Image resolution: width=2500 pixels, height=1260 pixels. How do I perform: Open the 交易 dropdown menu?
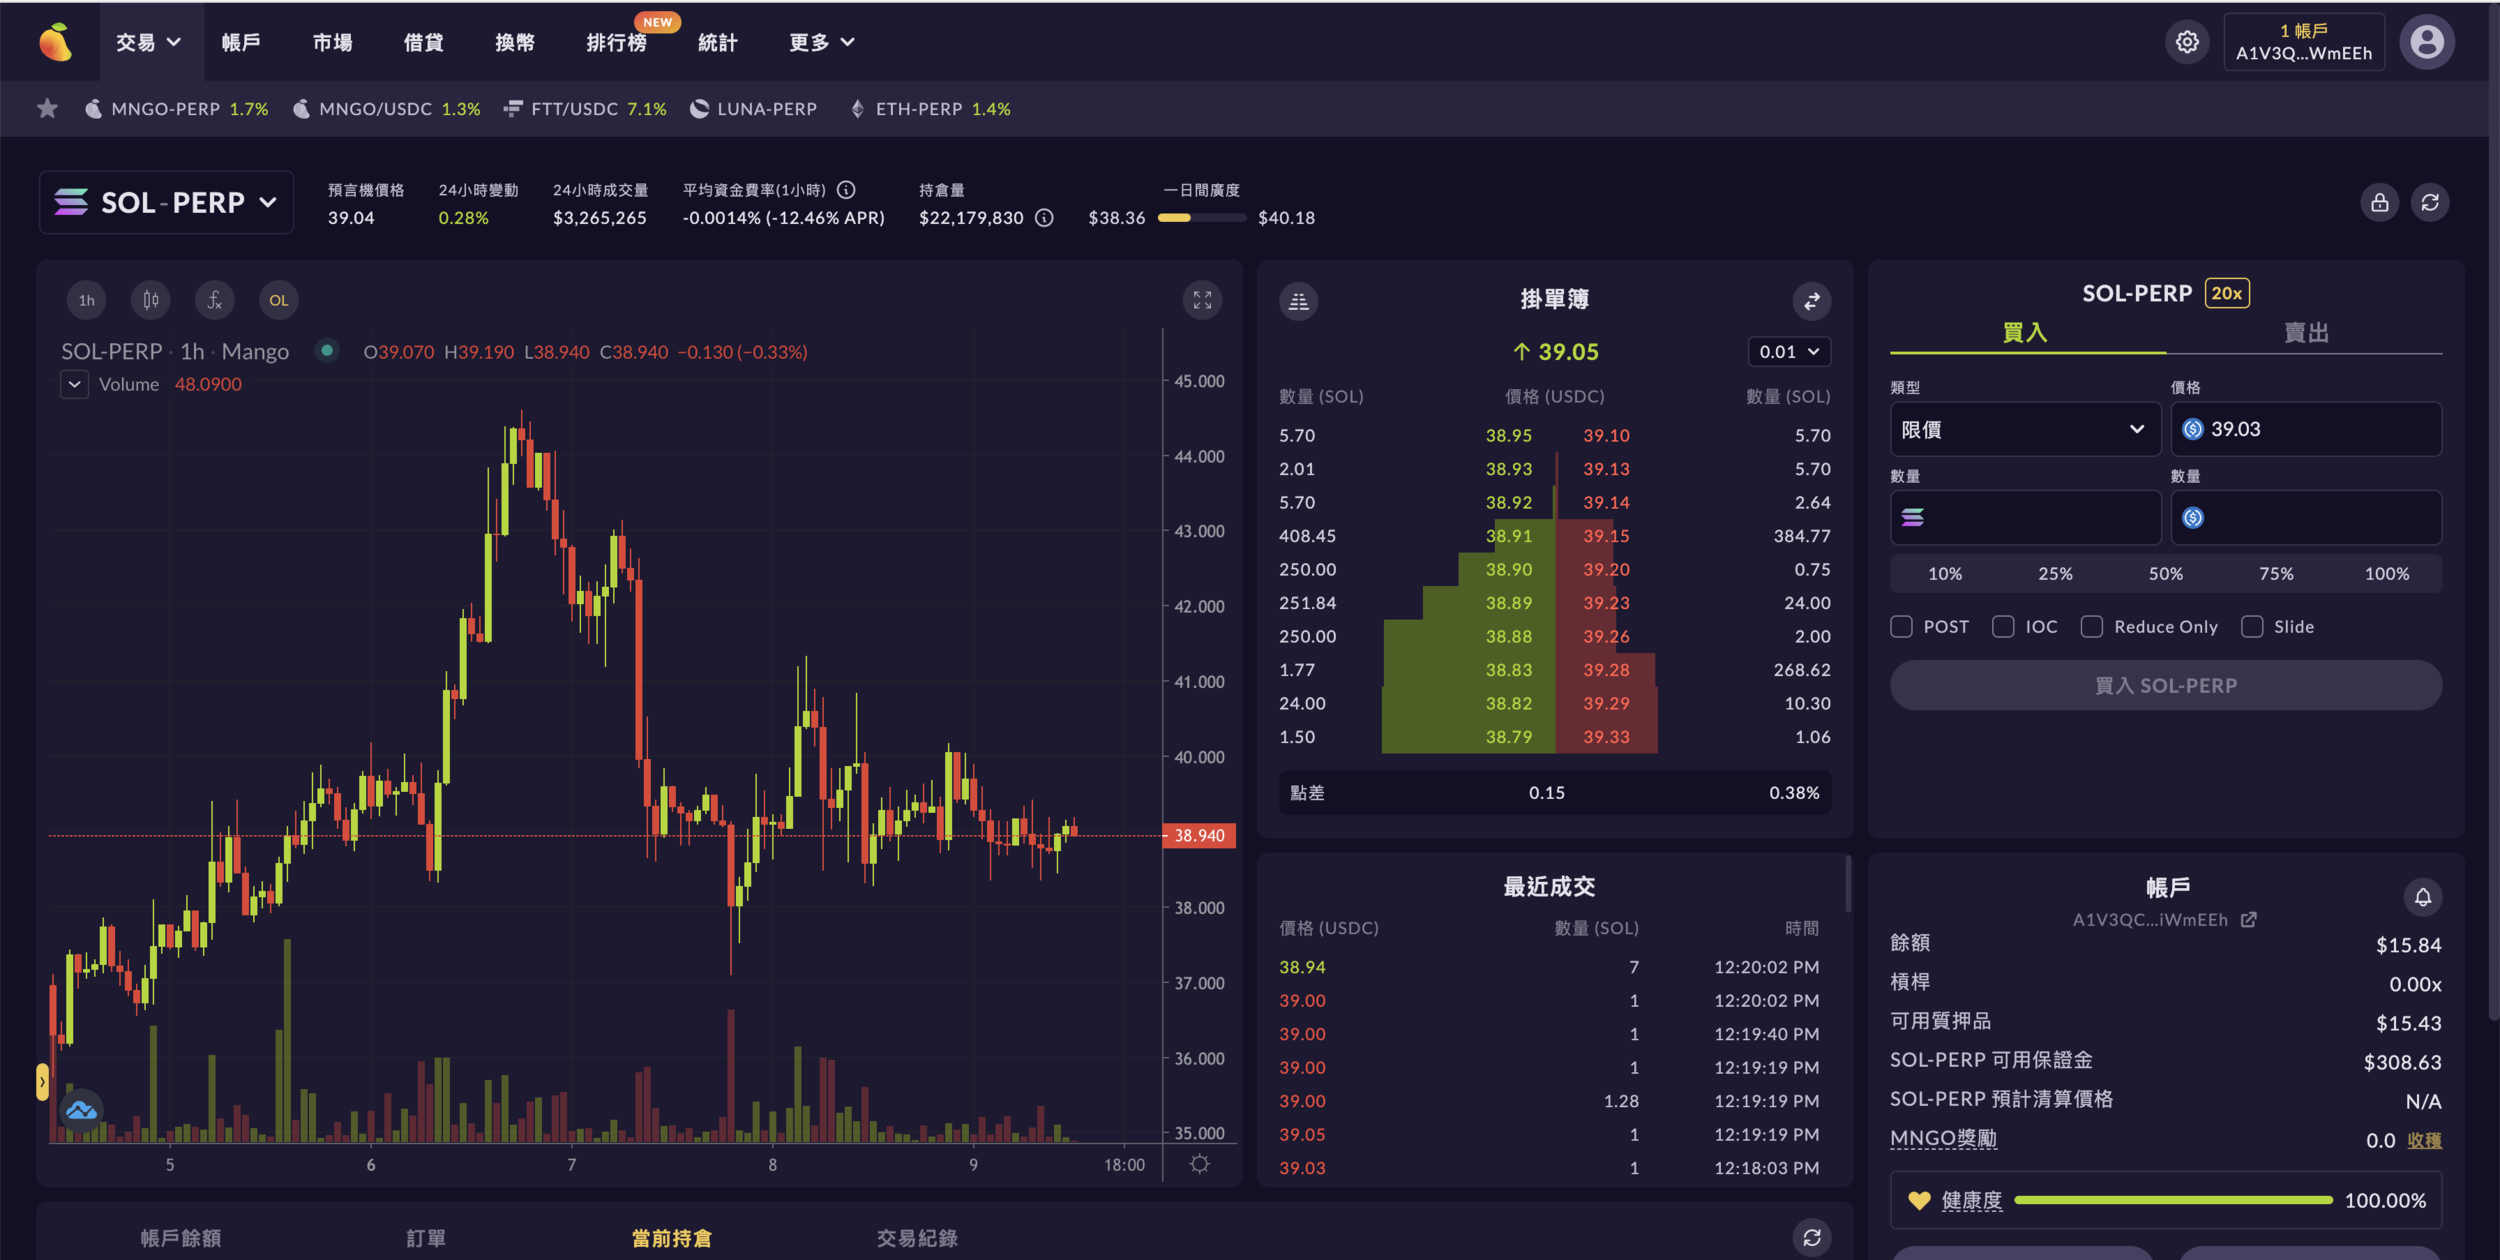(x=150, y=42)
